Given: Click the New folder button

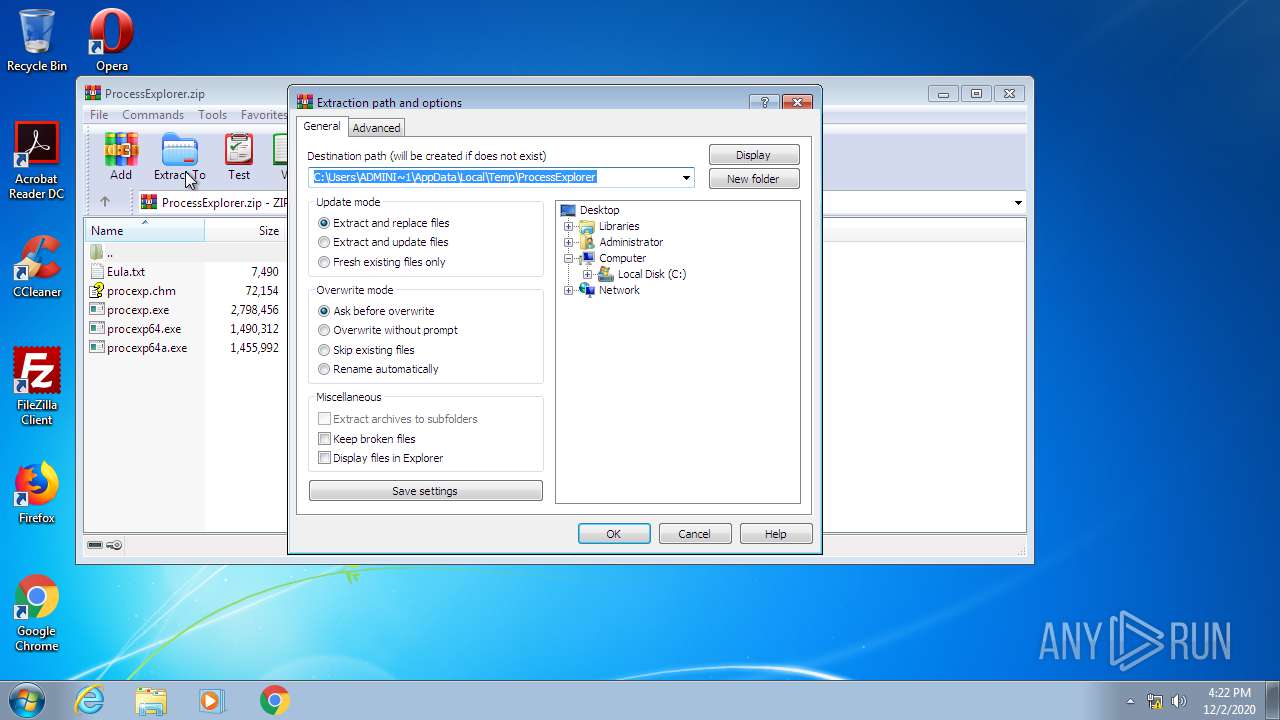Looking at the screenshot, I should (x=754, y=179).
